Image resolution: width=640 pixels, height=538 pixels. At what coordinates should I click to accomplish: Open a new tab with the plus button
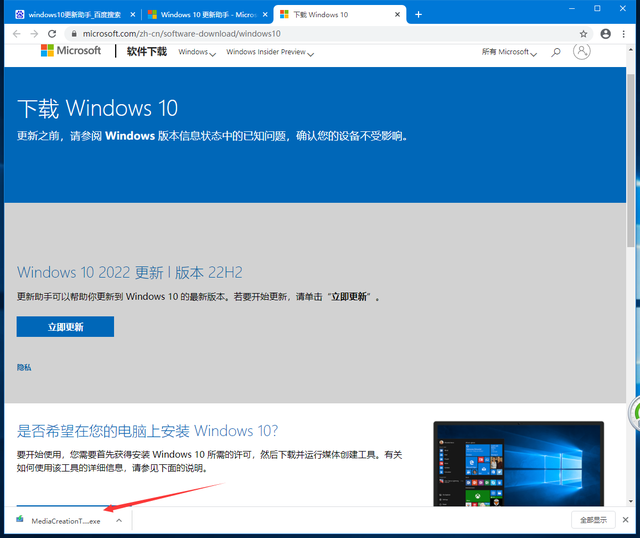point(418,15)
